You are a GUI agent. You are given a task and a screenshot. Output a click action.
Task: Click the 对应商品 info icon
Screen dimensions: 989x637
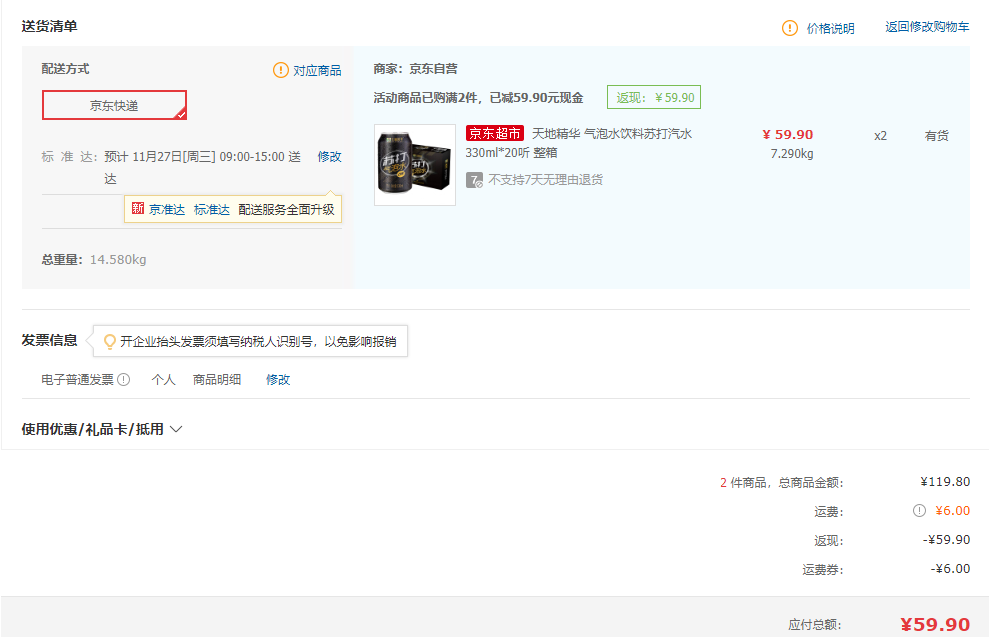281,70
